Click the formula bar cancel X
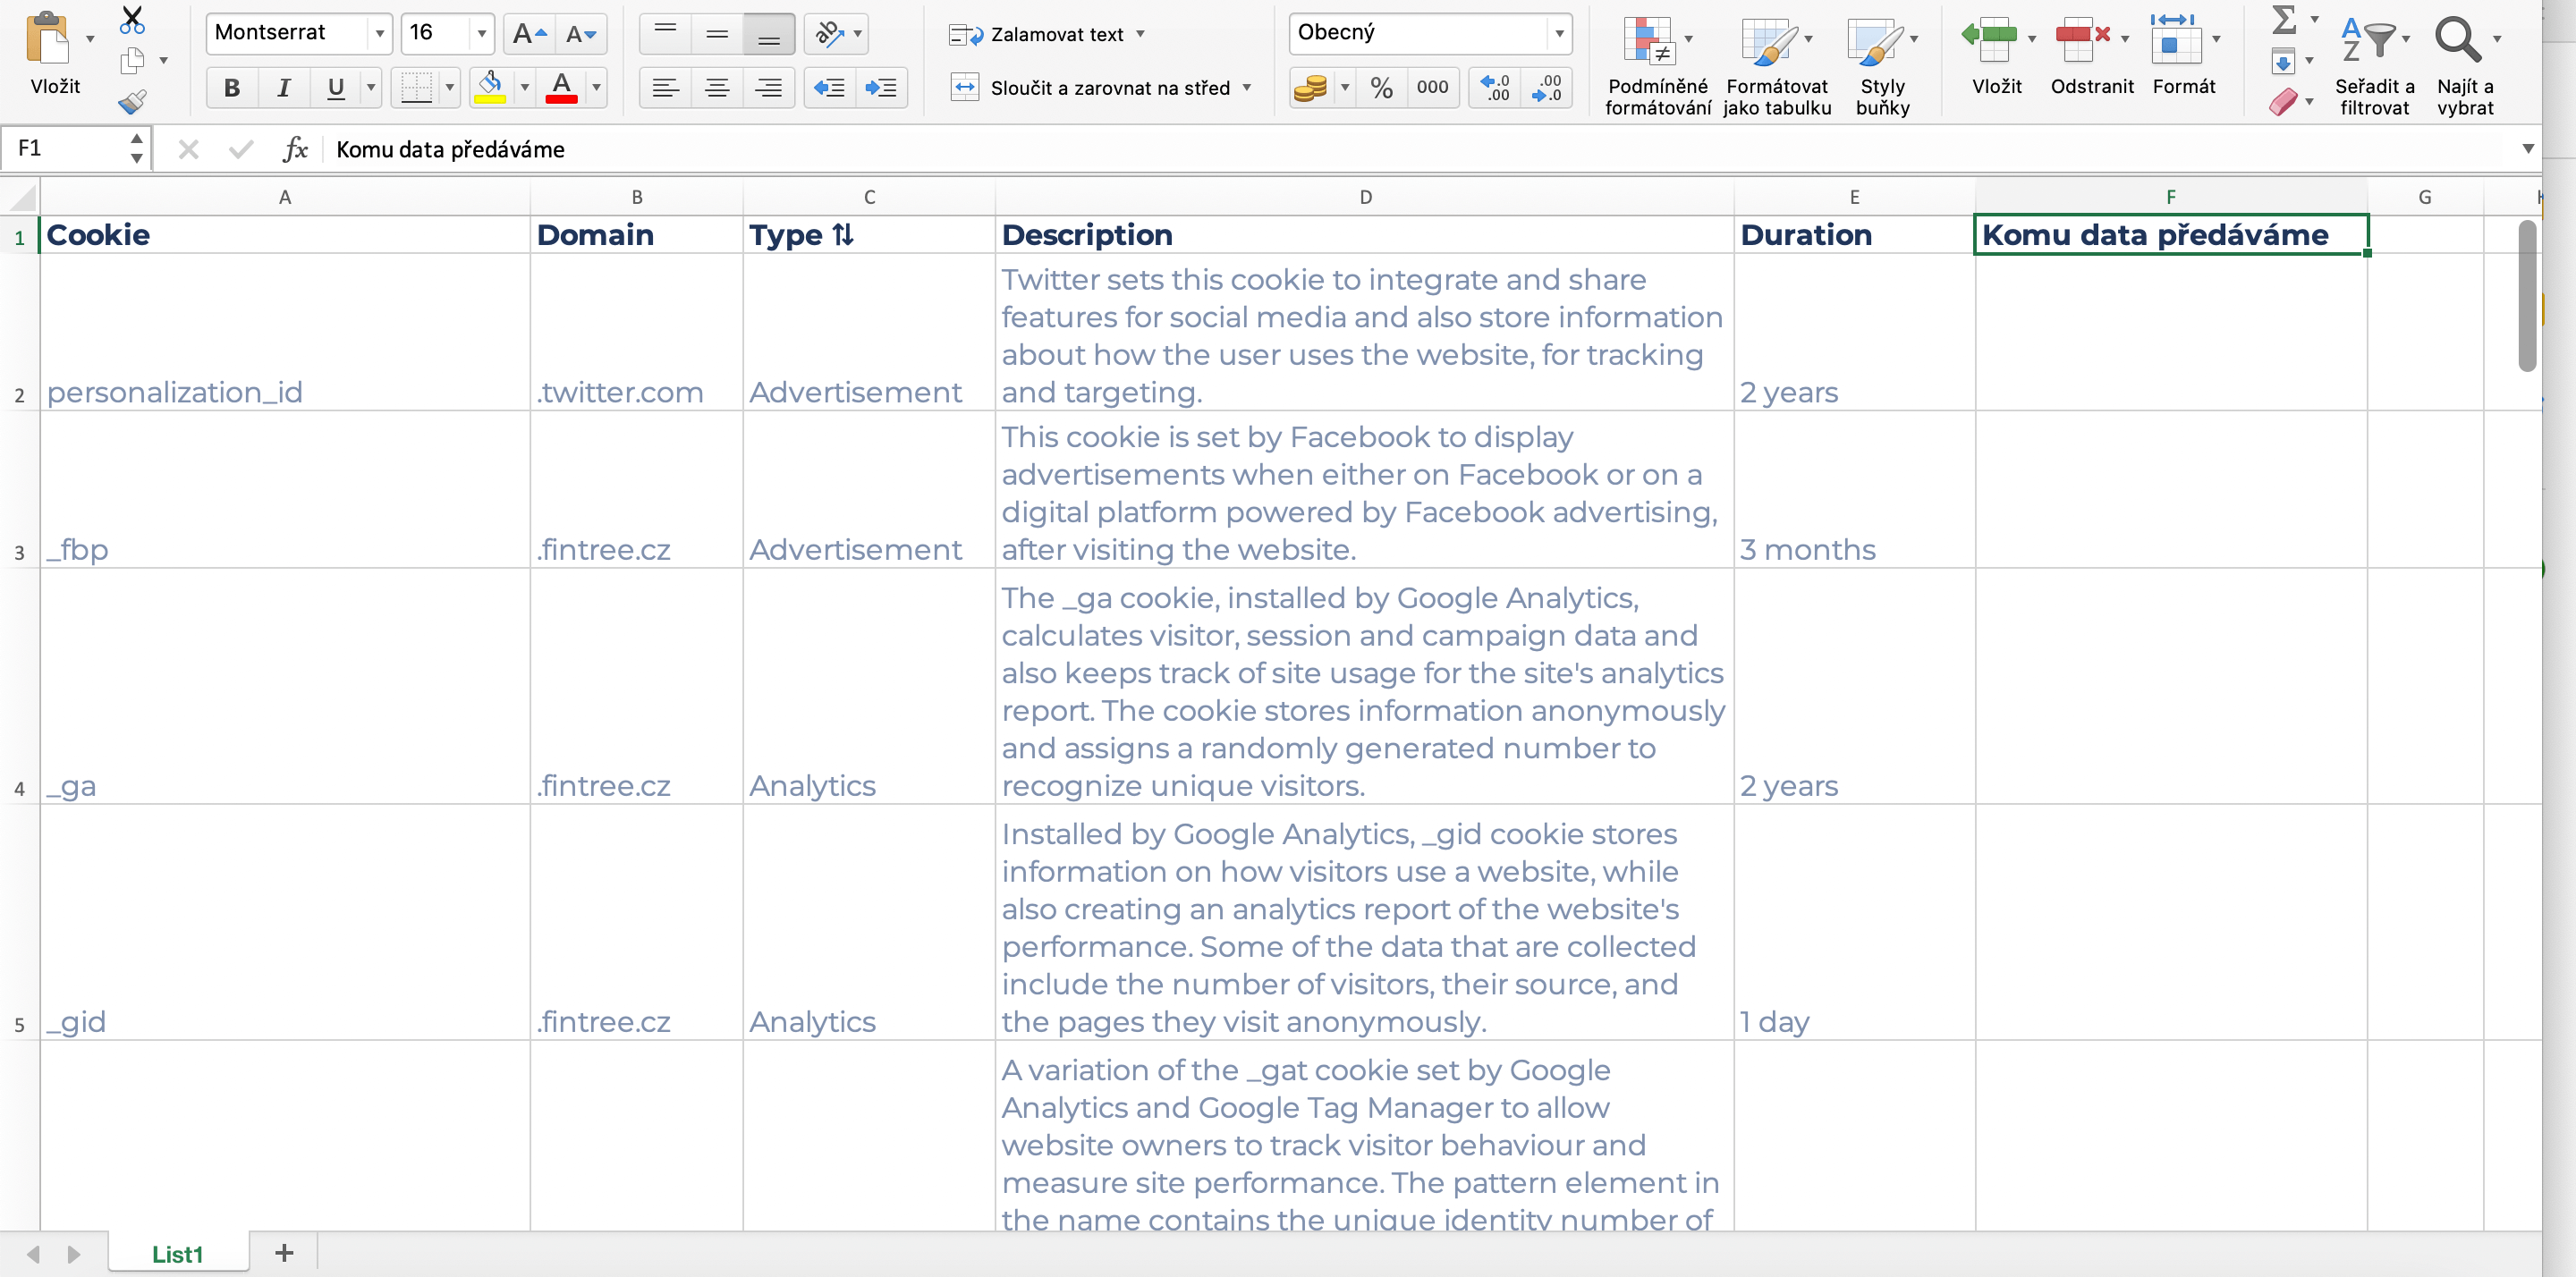Screen dimensions: 2576x1277 [188, 149]
